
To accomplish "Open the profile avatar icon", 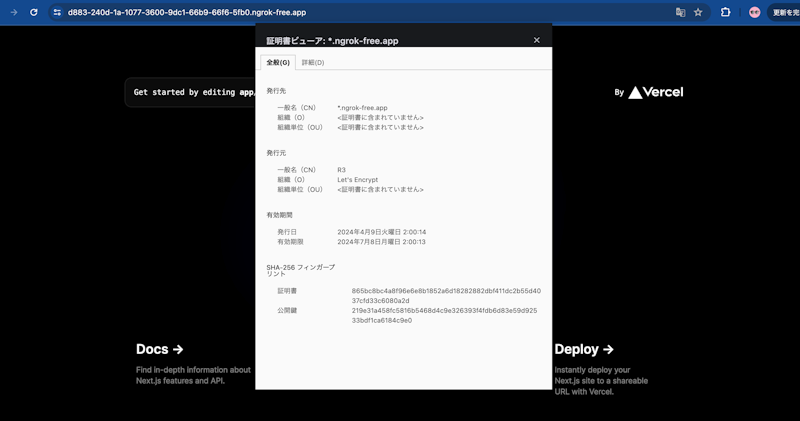I will [x=754, y=12].
